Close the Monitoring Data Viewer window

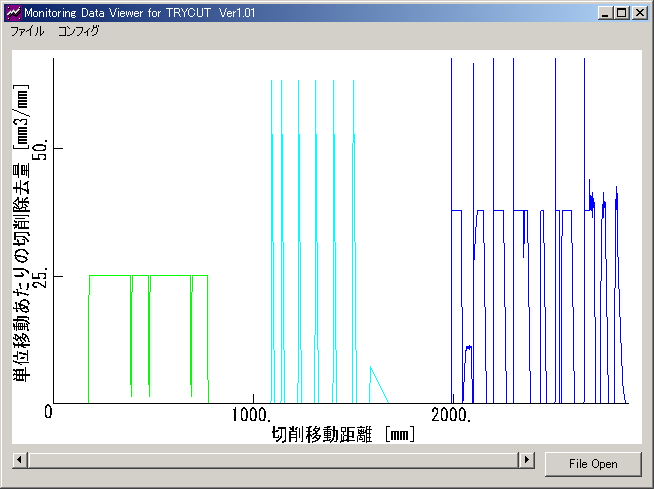639,13
